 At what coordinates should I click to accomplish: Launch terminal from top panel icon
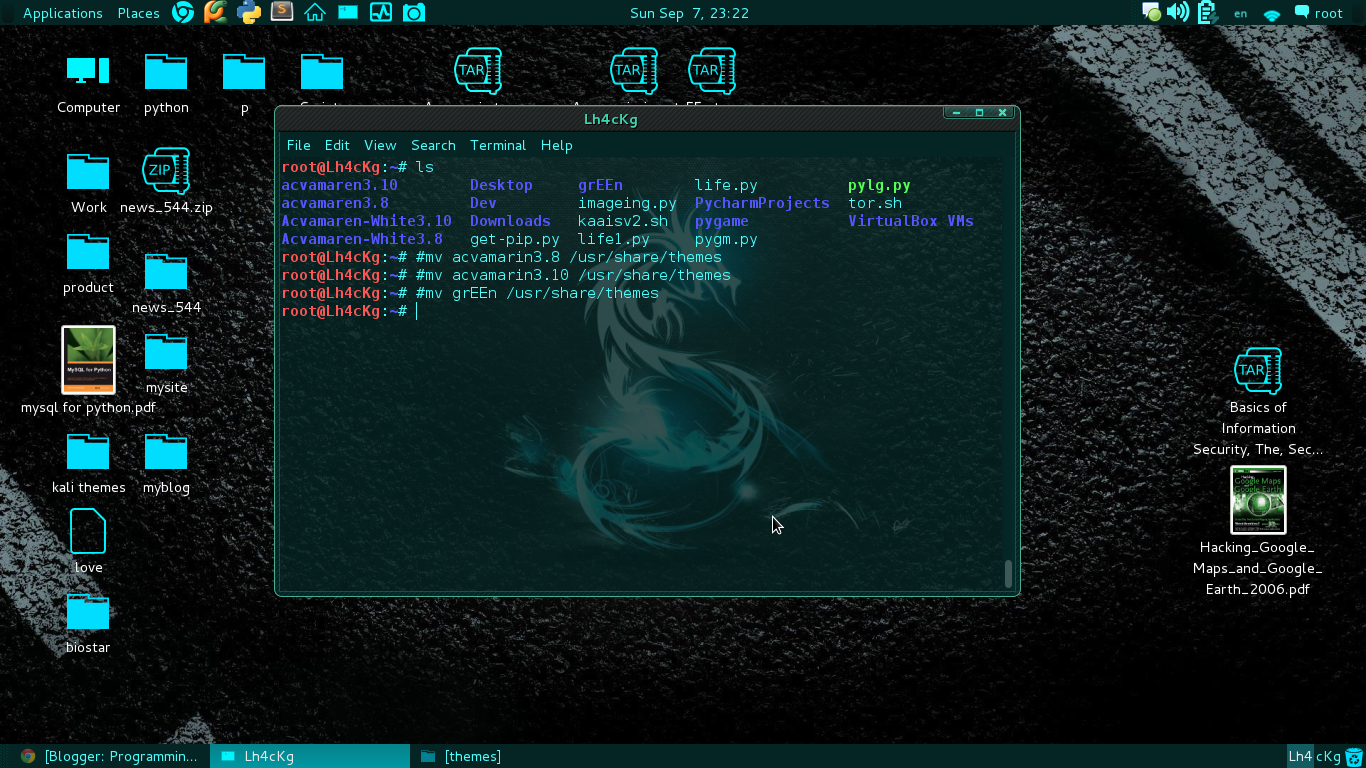tap(347, 12)
